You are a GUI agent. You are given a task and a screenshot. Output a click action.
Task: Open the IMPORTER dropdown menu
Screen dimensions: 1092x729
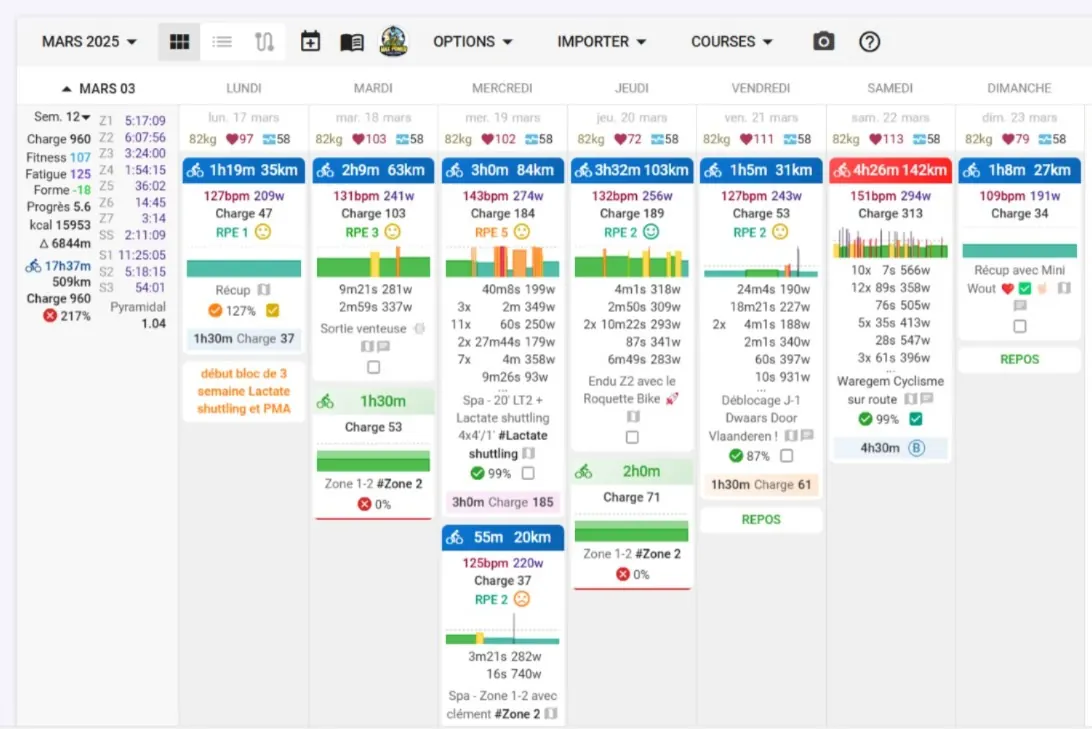pyautogui.click(x=601, y=42)
